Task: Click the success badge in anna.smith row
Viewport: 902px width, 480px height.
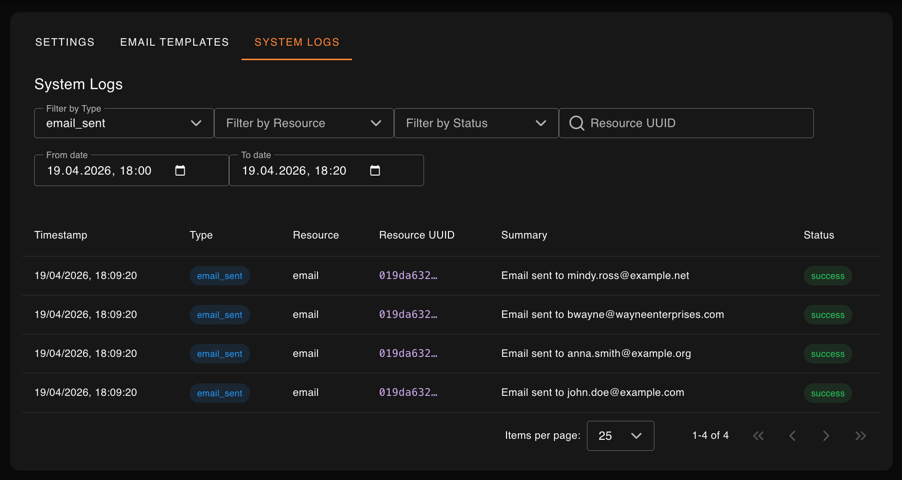Action: point(828,354)
